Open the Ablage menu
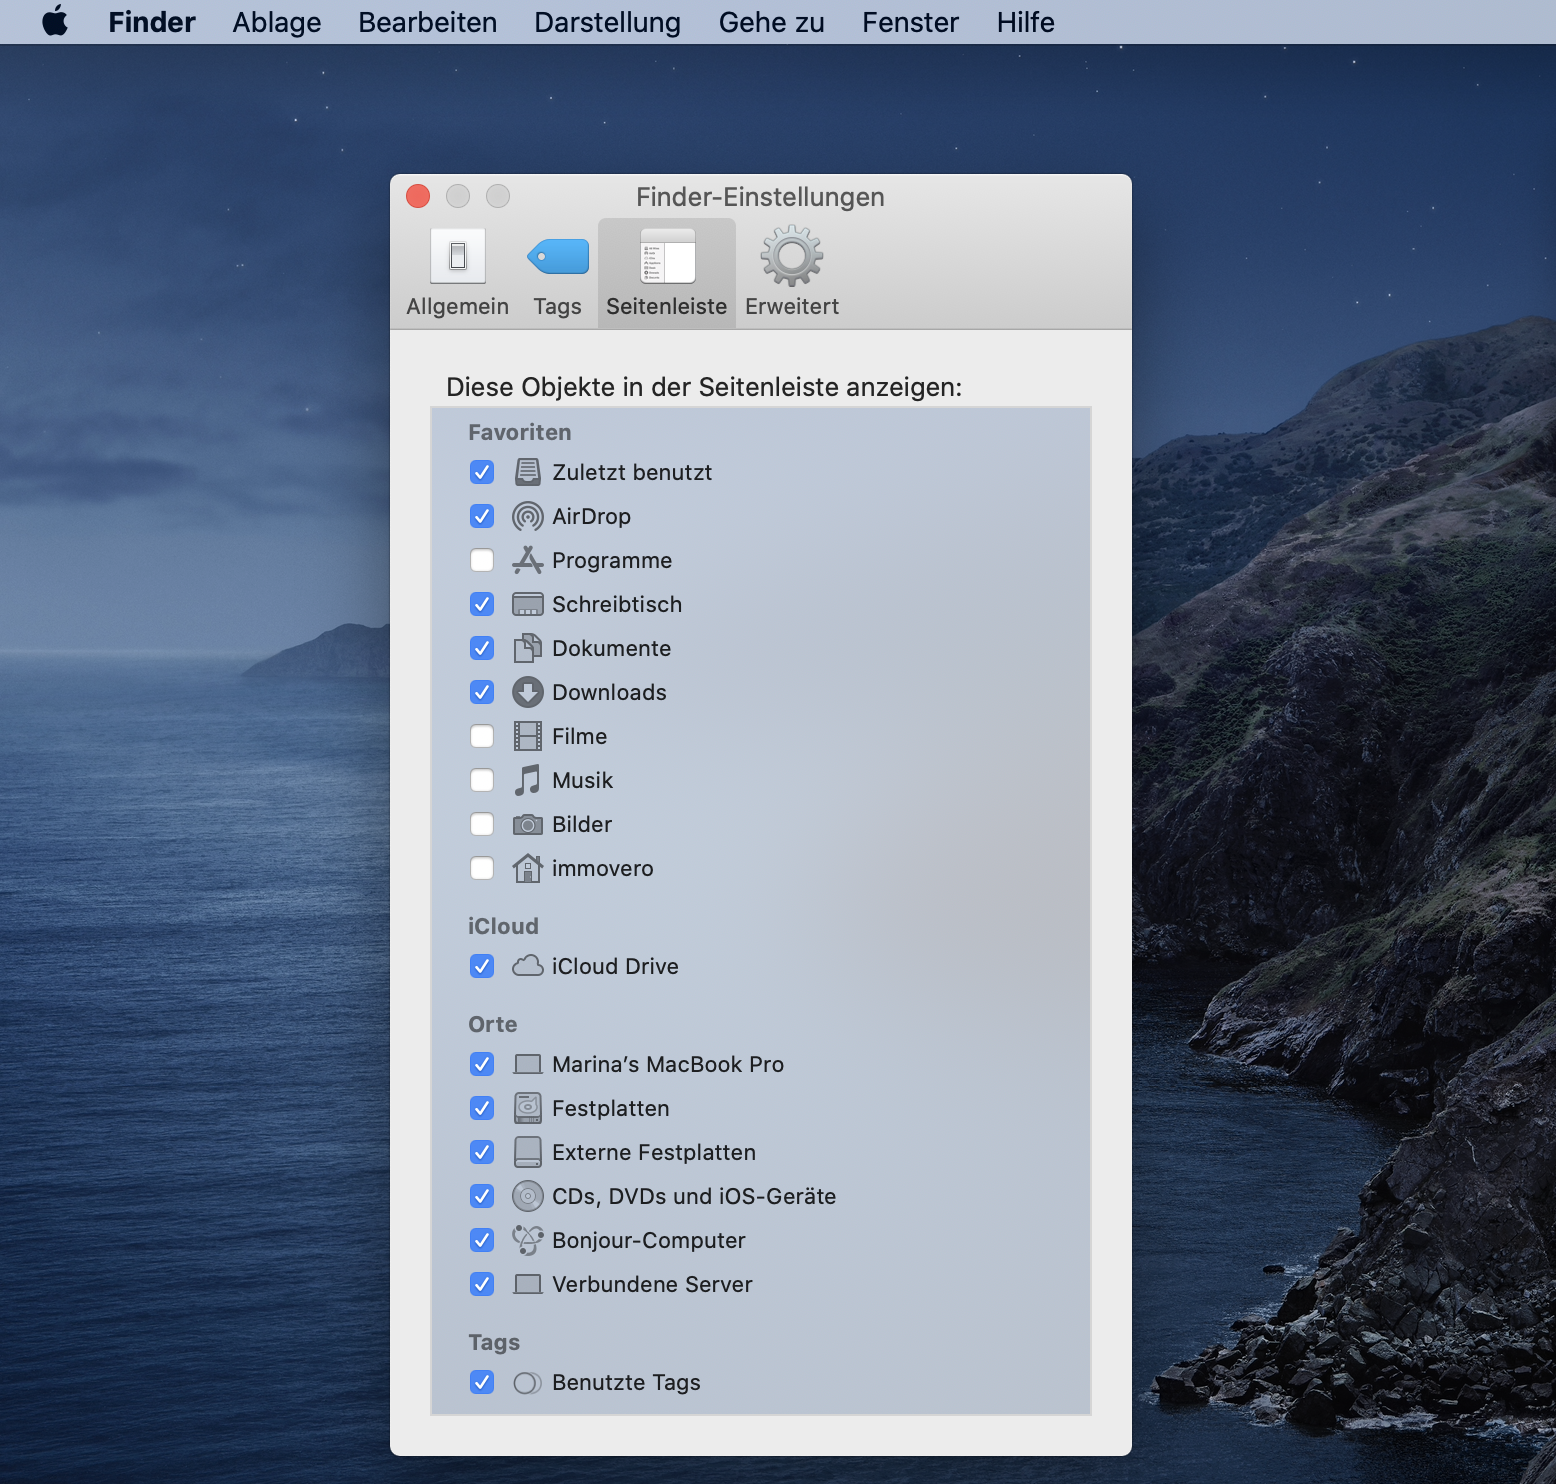1556x1484 pixels. tap(277, 22)
